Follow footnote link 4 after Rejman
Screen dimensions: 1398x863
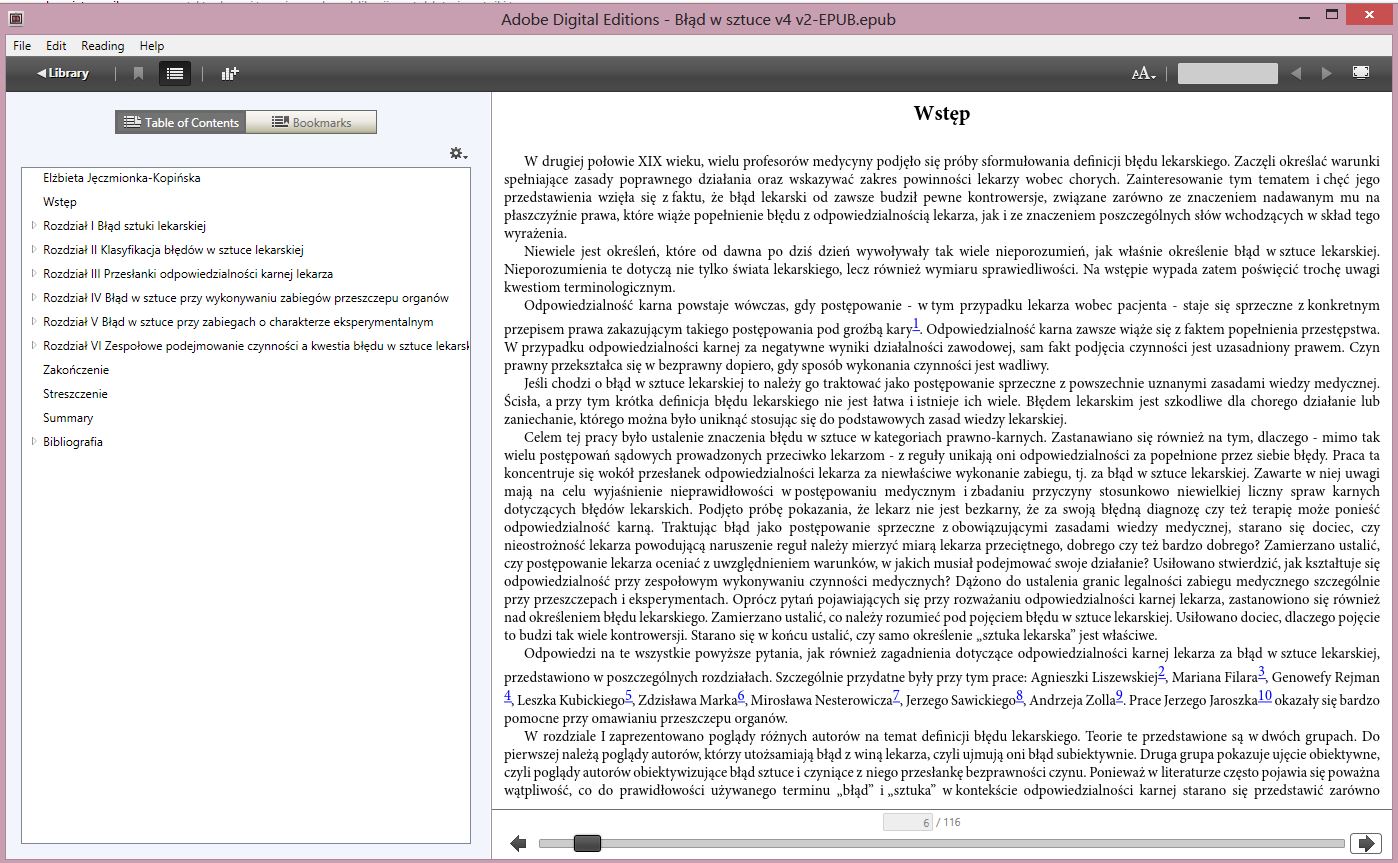(x=508, y=696)
